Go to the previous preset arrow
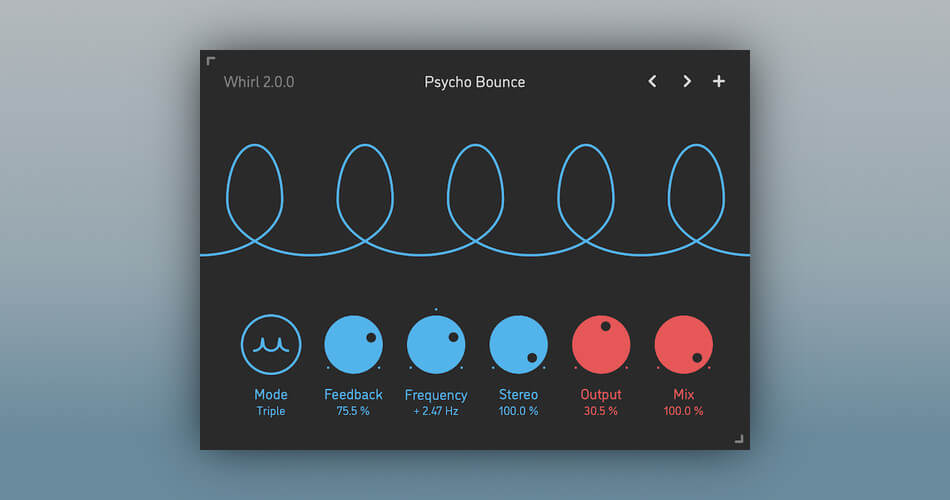 pos(653,81)
